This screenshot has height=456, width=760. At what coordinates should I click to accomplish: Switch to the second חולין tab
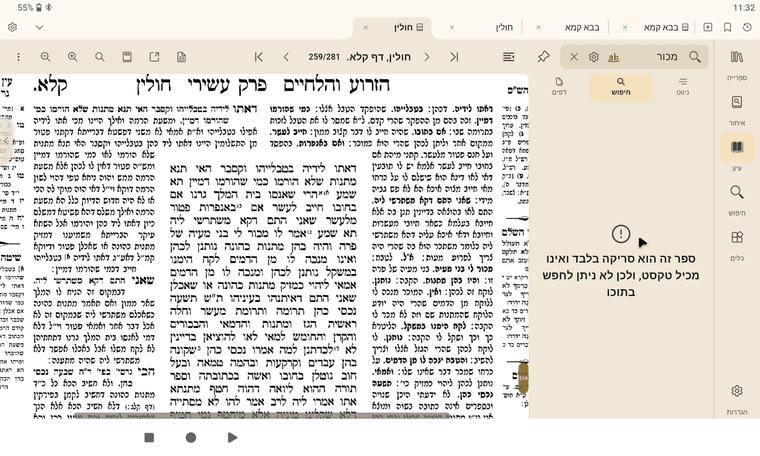[x=504, y=27]
